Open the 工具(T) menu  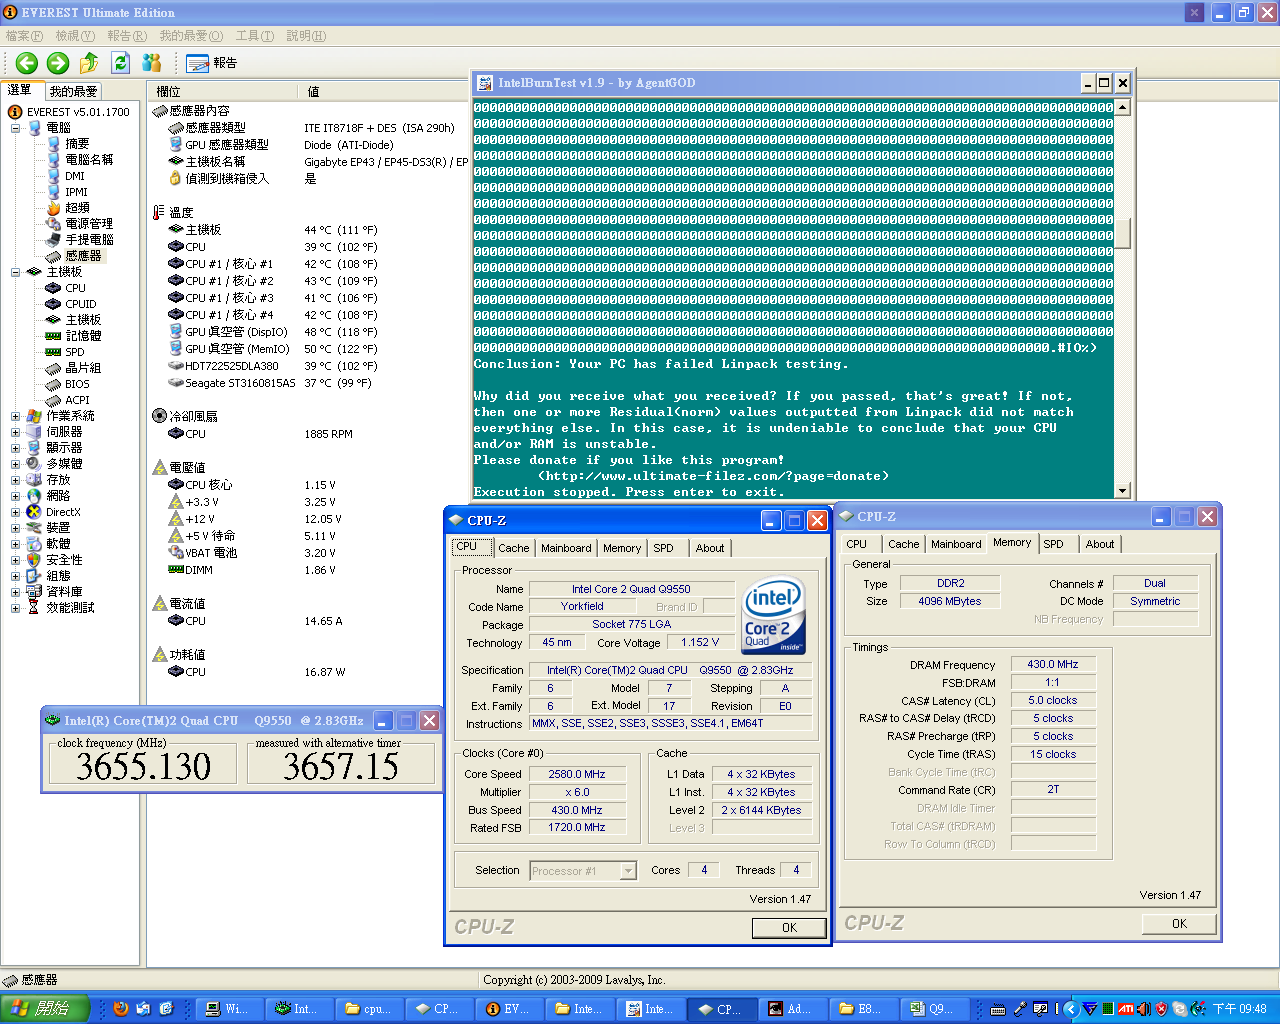click(x=254, y=36)
